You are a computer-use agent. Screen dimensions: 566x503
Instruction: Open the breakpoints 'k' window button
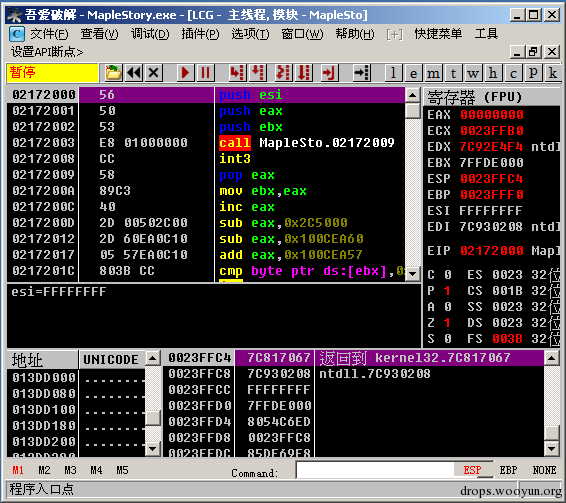click(552, 73)
